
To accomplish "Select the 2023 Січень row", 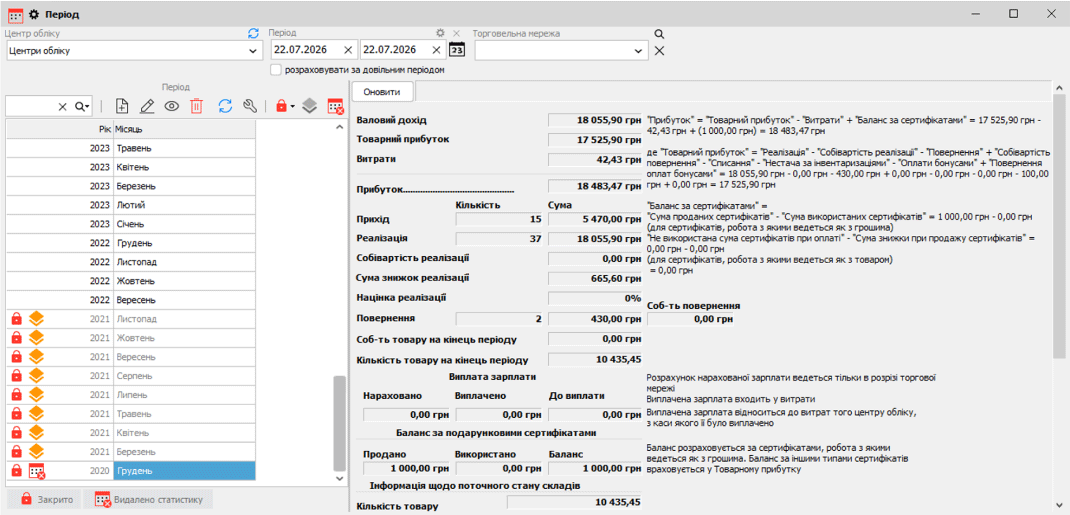I will pos(131,224).
